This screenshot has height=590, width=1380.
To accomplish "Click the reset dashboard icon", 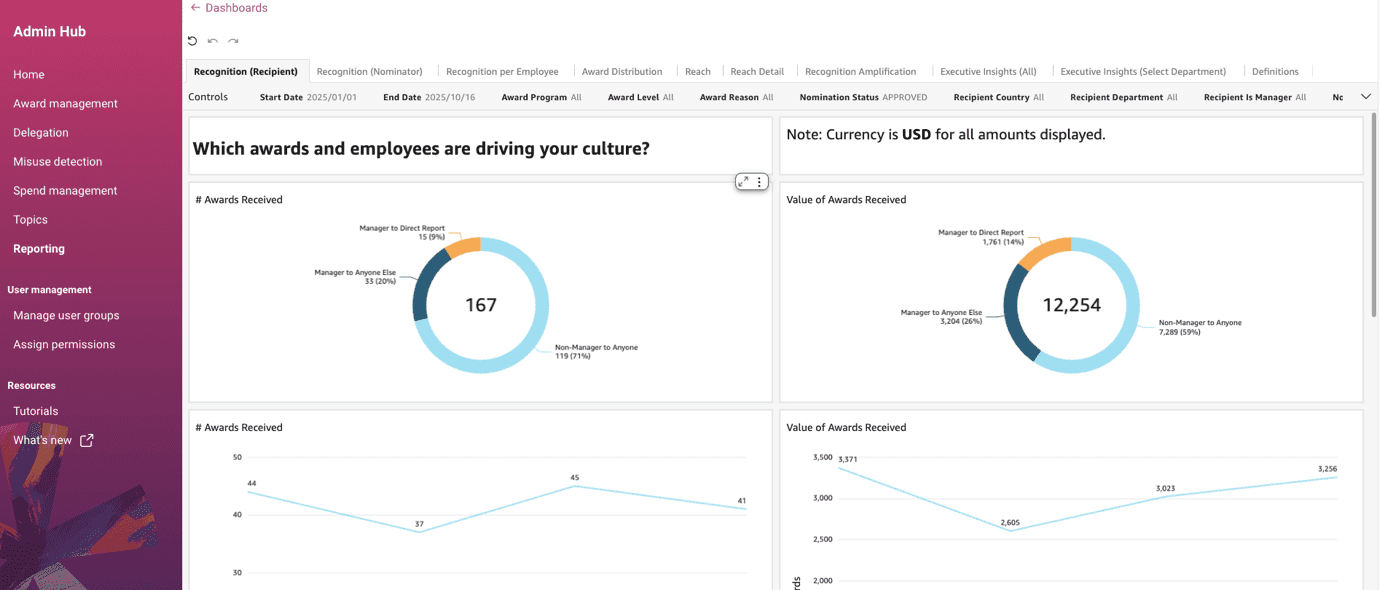I will pos(192,41).
